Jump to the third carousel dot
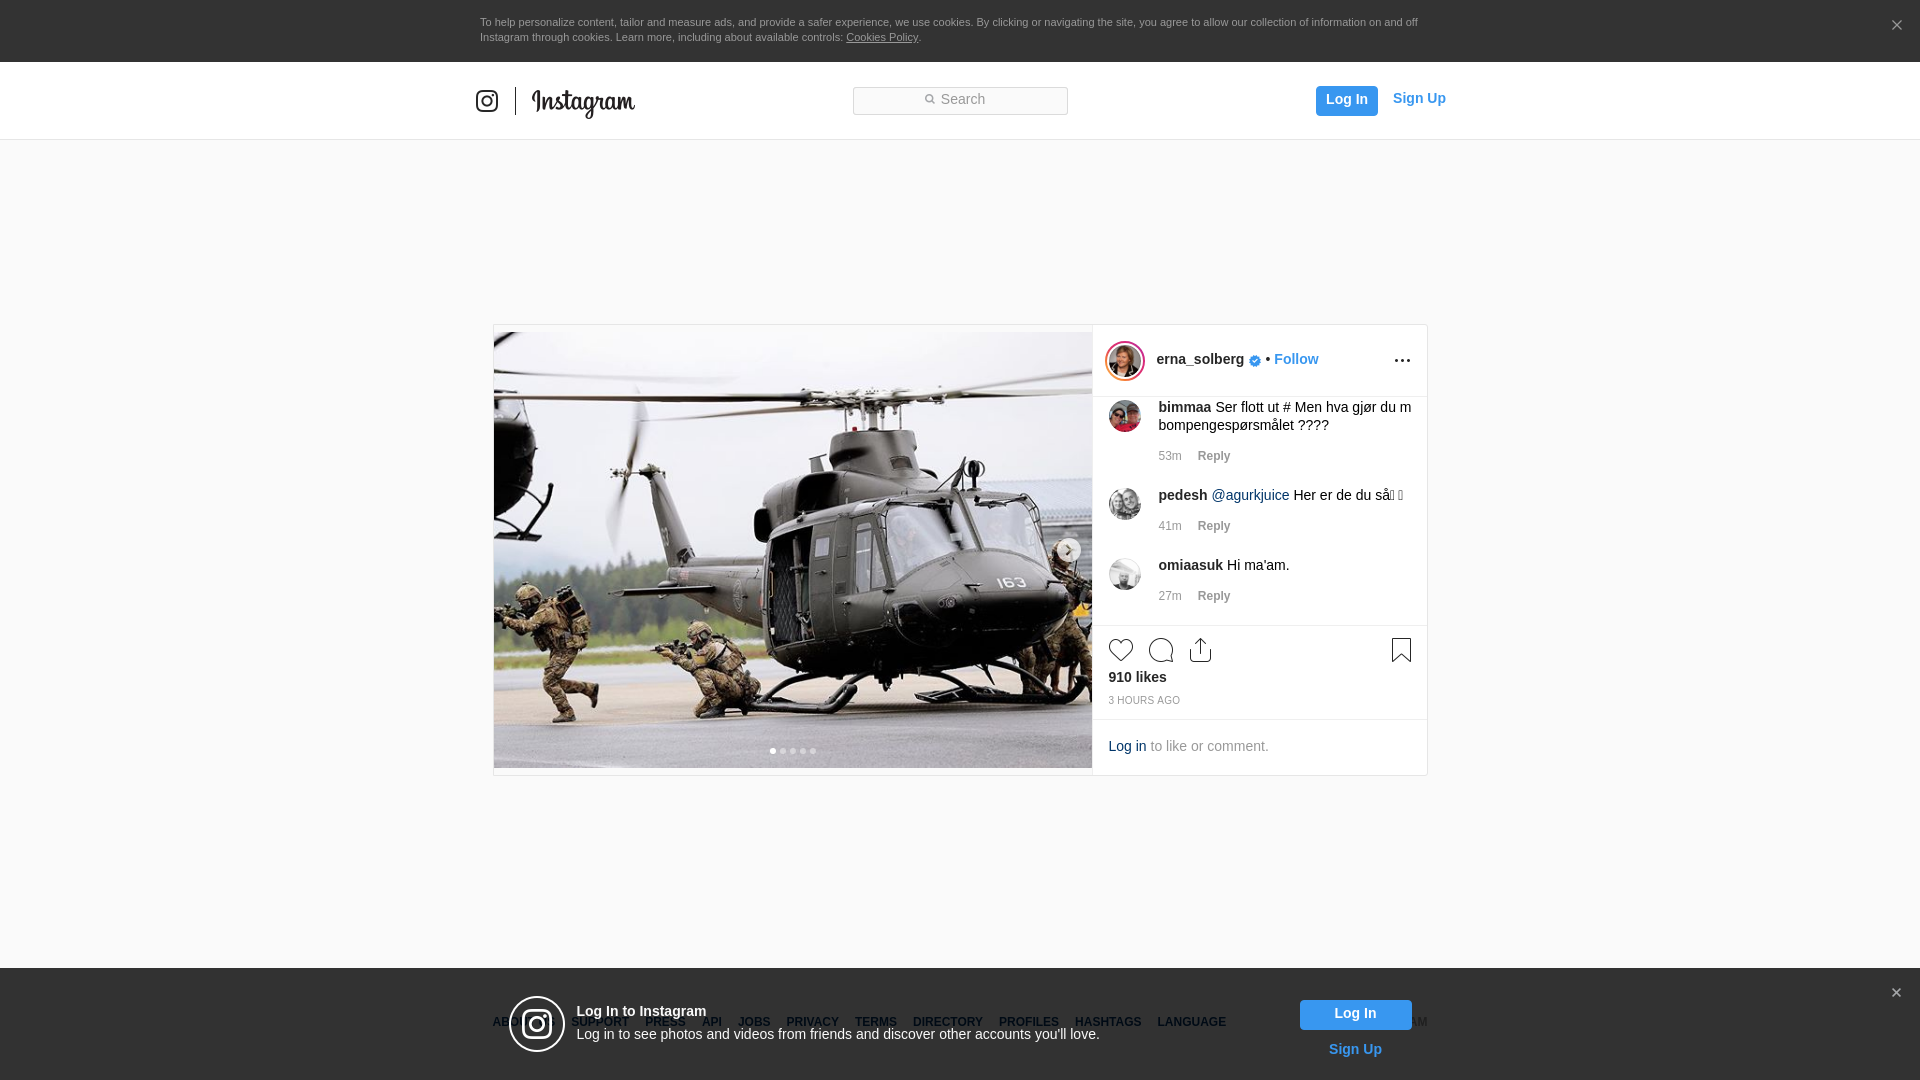Viewport: 1920px width, 1080px height. click(793, 751)
